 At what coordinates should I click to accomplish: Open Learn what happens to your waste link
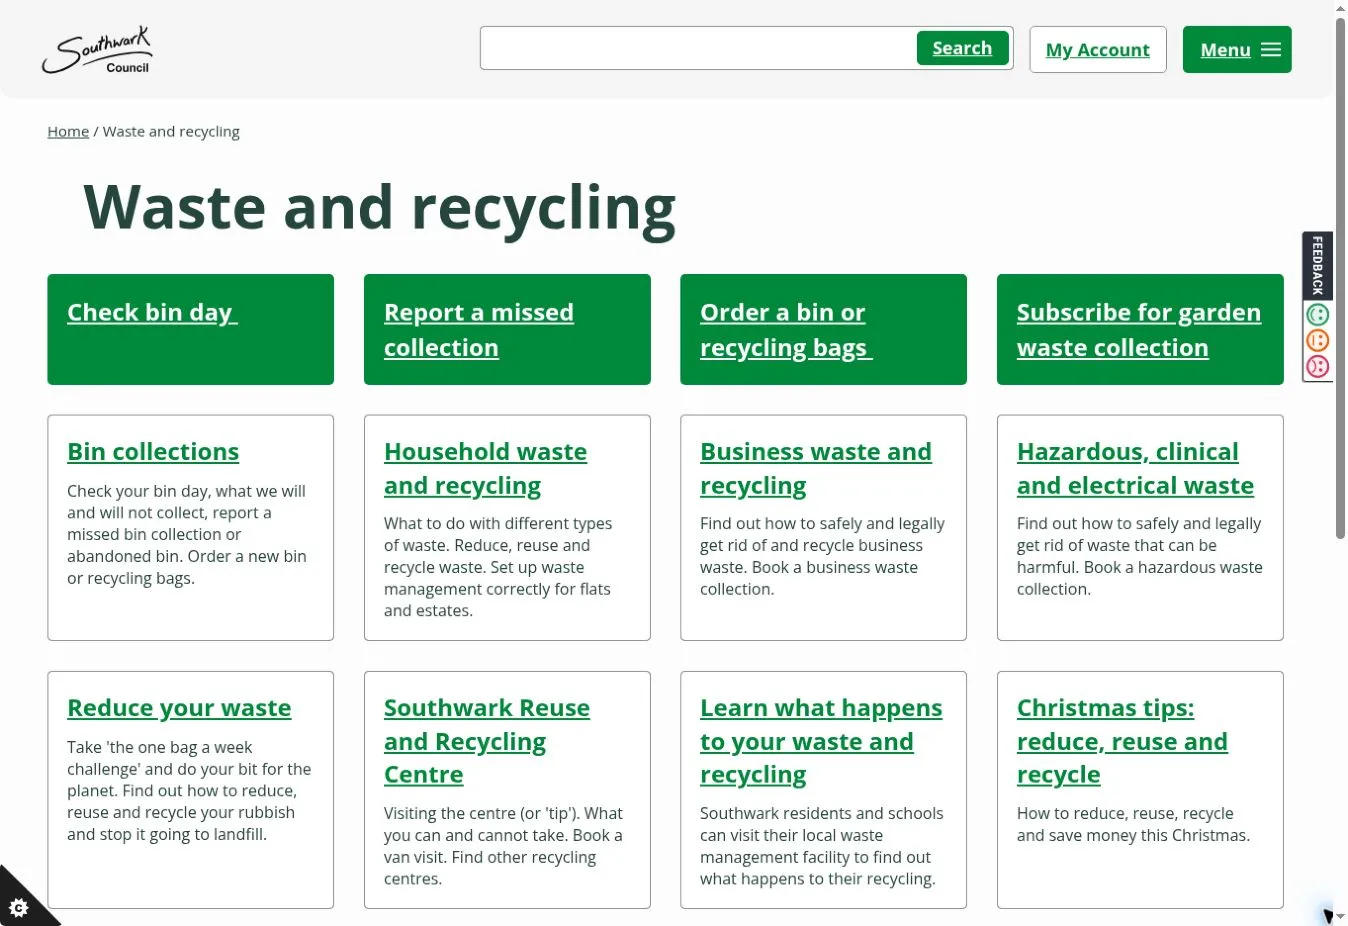point(821,741)
